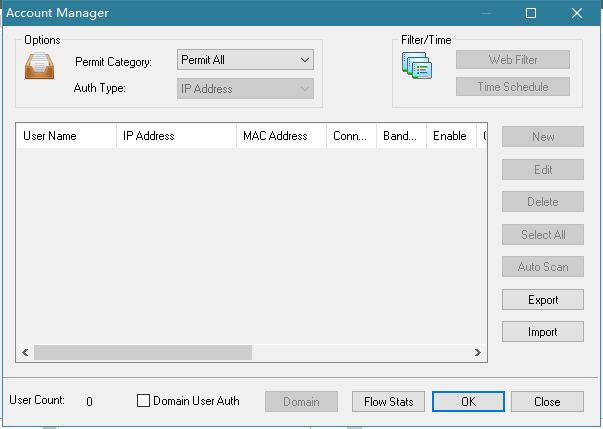The image size is (603, 429).
Task: Click the Filter/Time stacked windows icon
Action: point(417,66)
